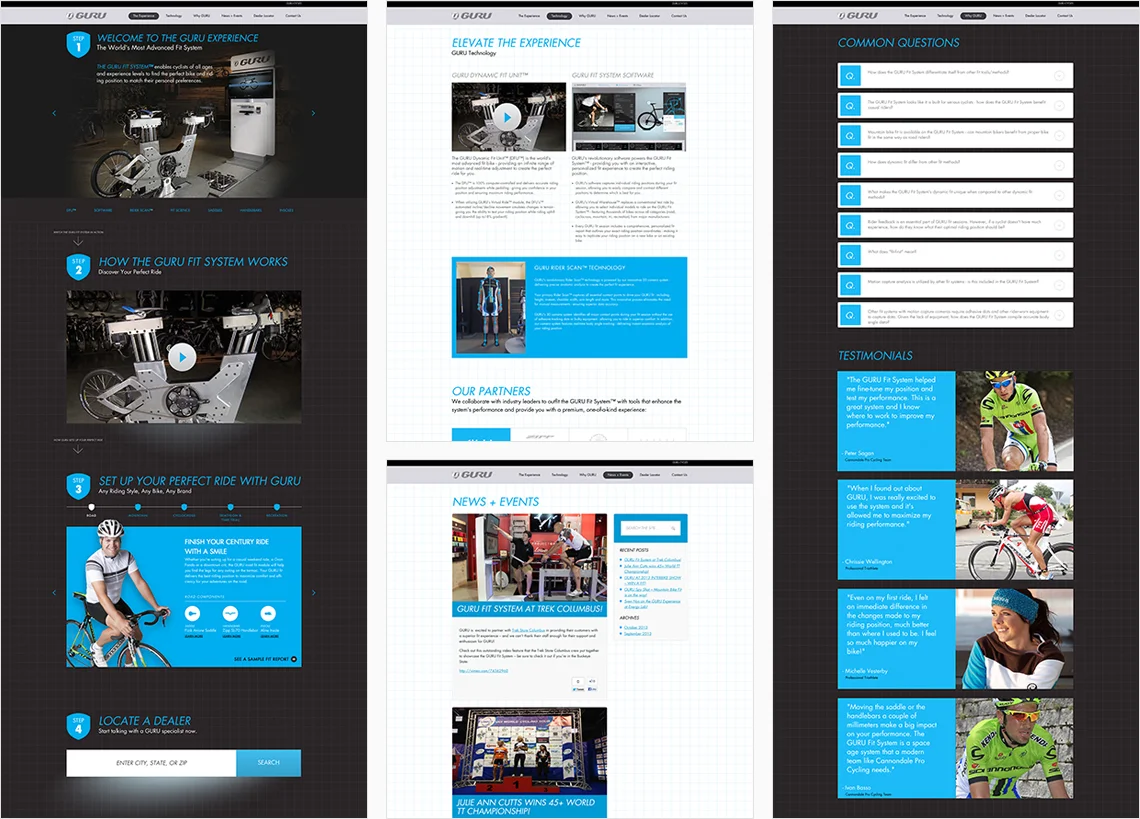The image size is (1140, 819).
Task: Open Technology in Experience page navigation
Action: [x=174, y=15]
